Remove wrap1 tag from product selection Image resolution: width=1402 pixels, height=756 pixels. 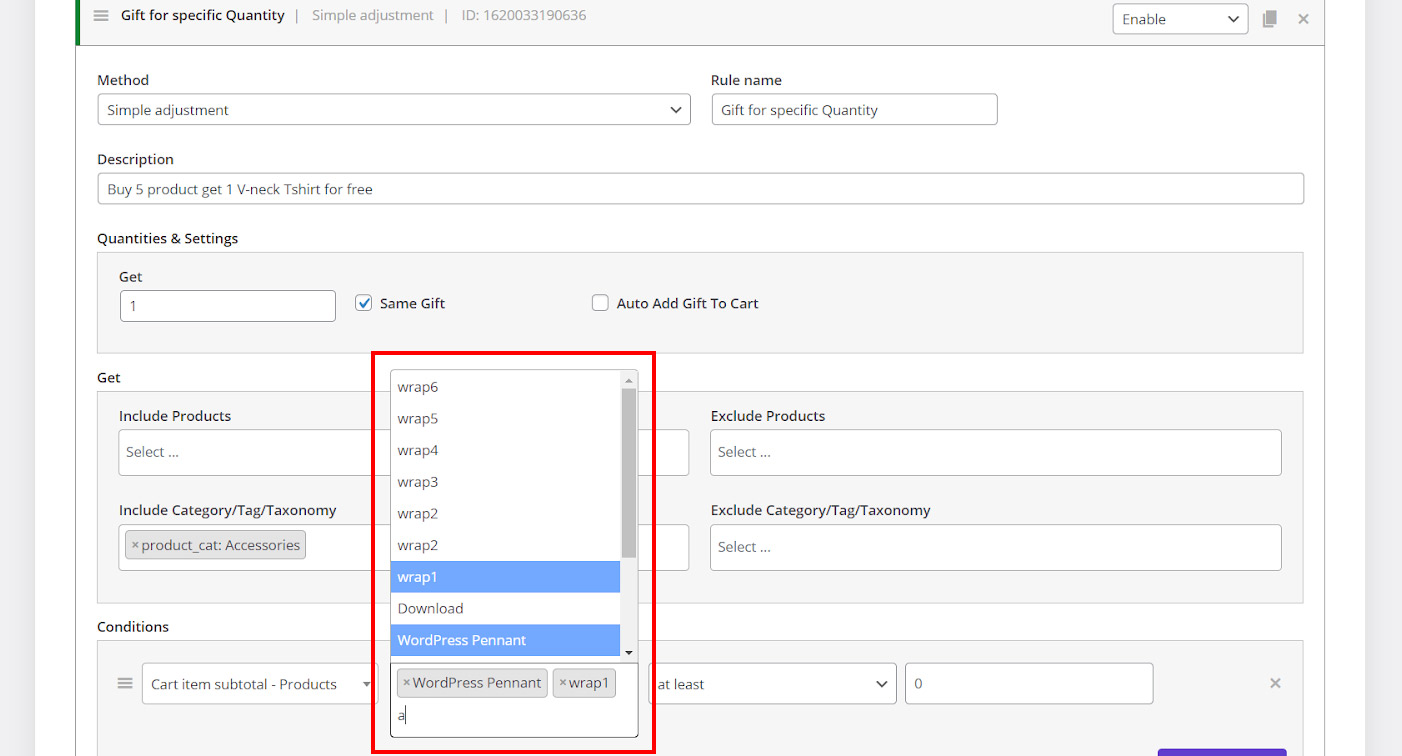pyautogui.click(x=563, y=683)
